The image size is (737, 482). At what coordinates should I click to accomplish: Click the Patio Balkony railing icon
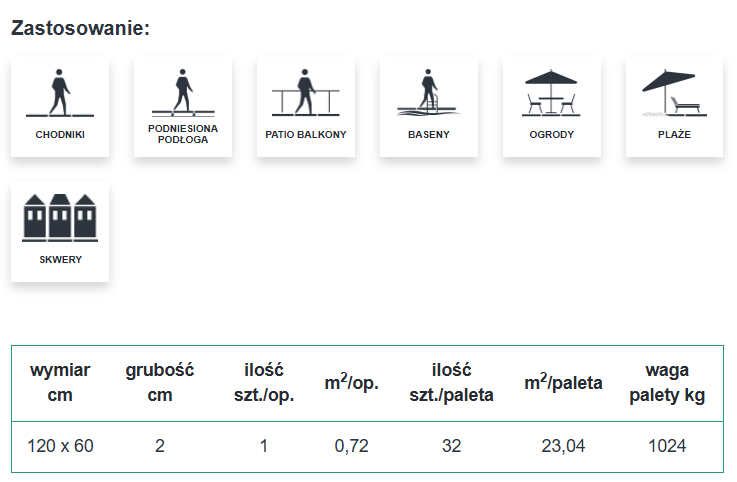coord(305,93)
